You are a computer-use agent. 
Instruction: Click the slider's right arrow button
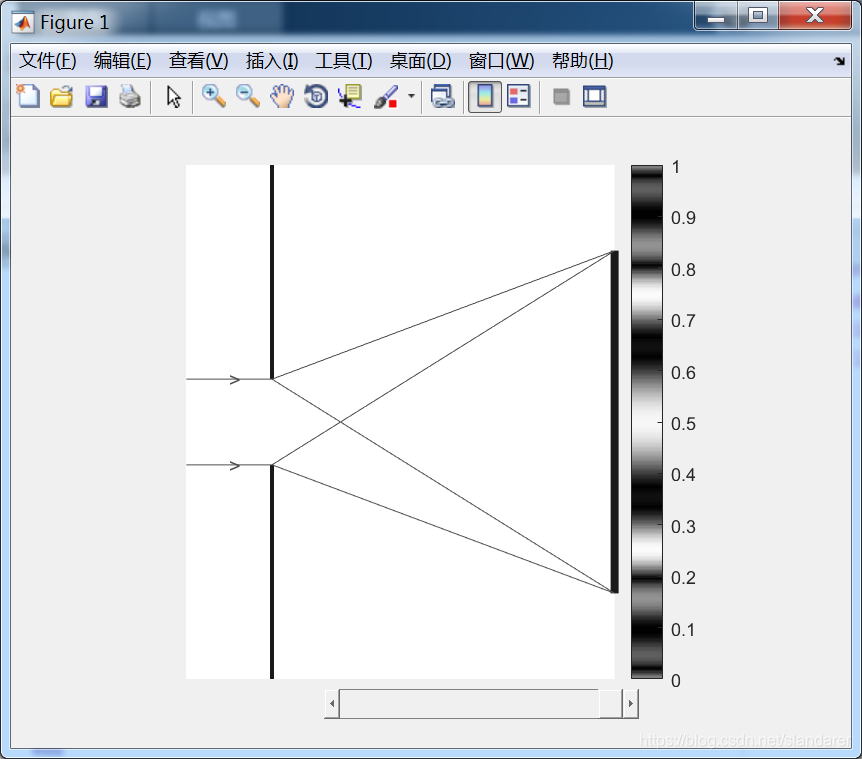[630, 703]
